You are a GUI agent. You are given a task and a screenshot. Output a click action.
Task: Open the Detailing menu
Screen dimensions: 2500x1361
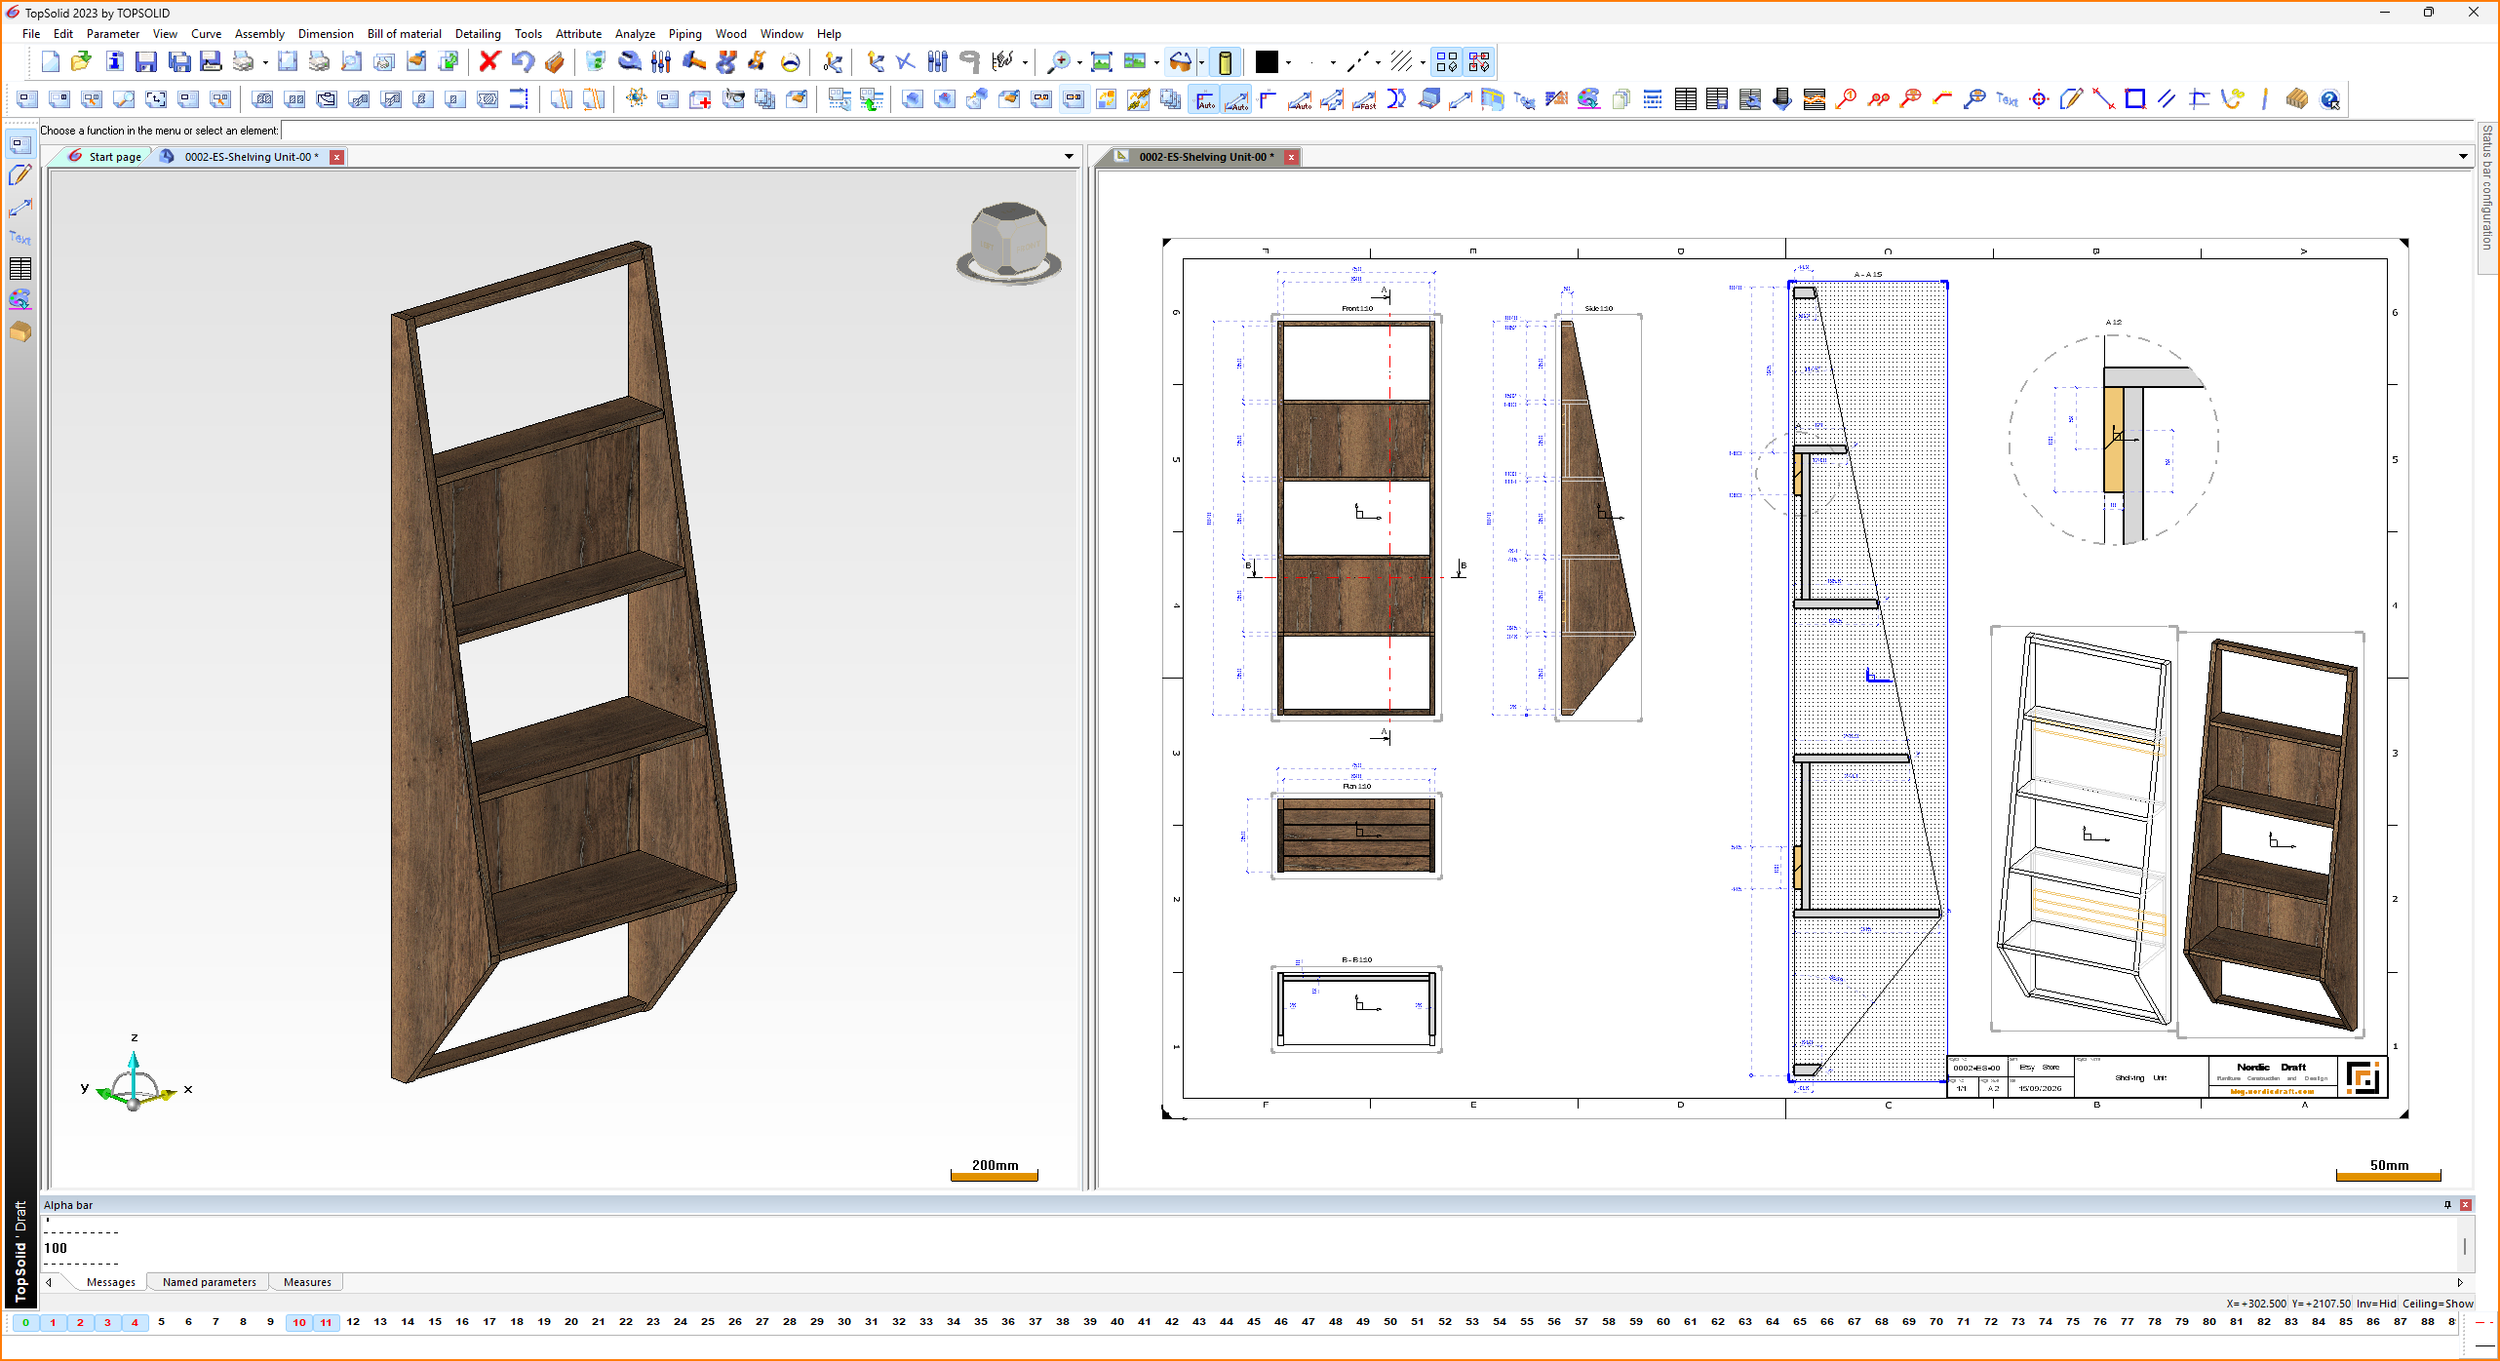point(478,34)
